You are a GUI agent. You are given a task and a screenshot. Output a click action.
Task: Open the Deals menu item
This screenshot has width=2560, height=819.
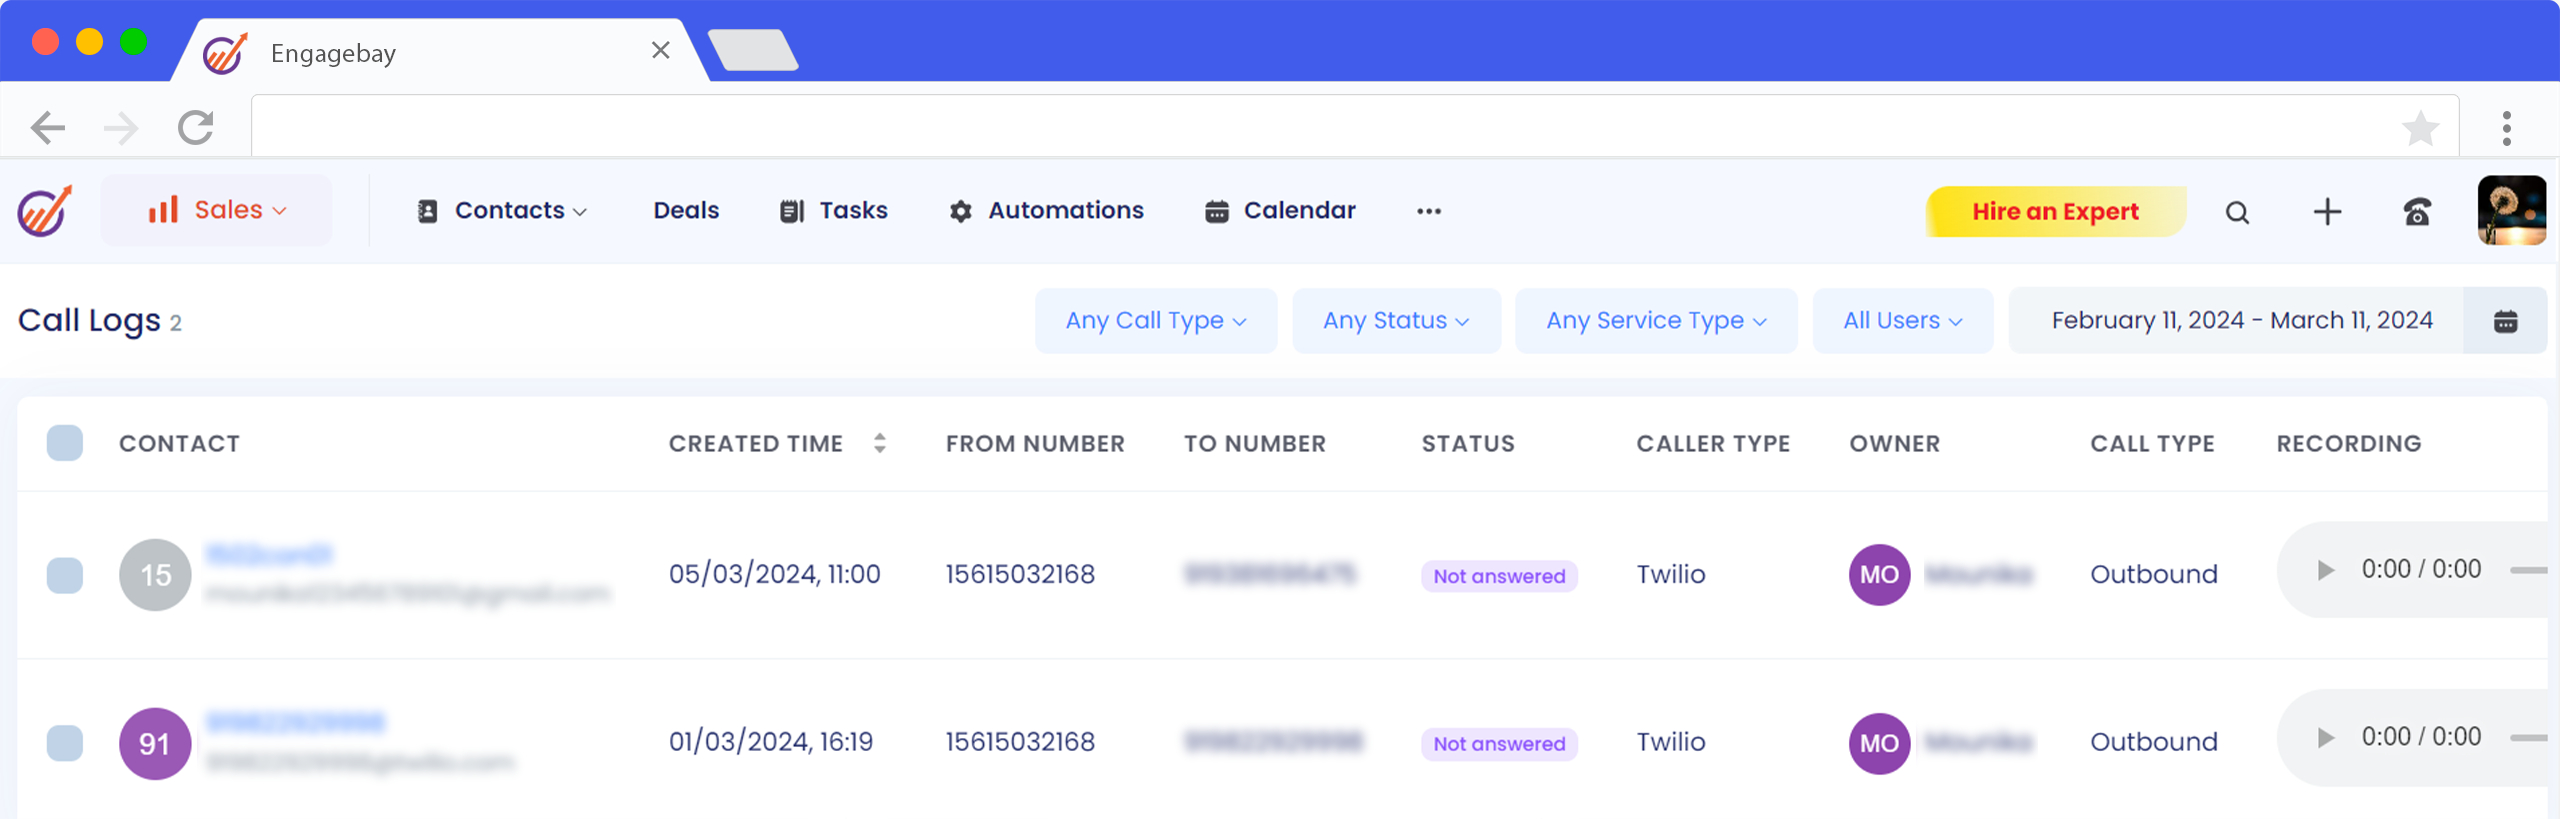tap(686, 211)
